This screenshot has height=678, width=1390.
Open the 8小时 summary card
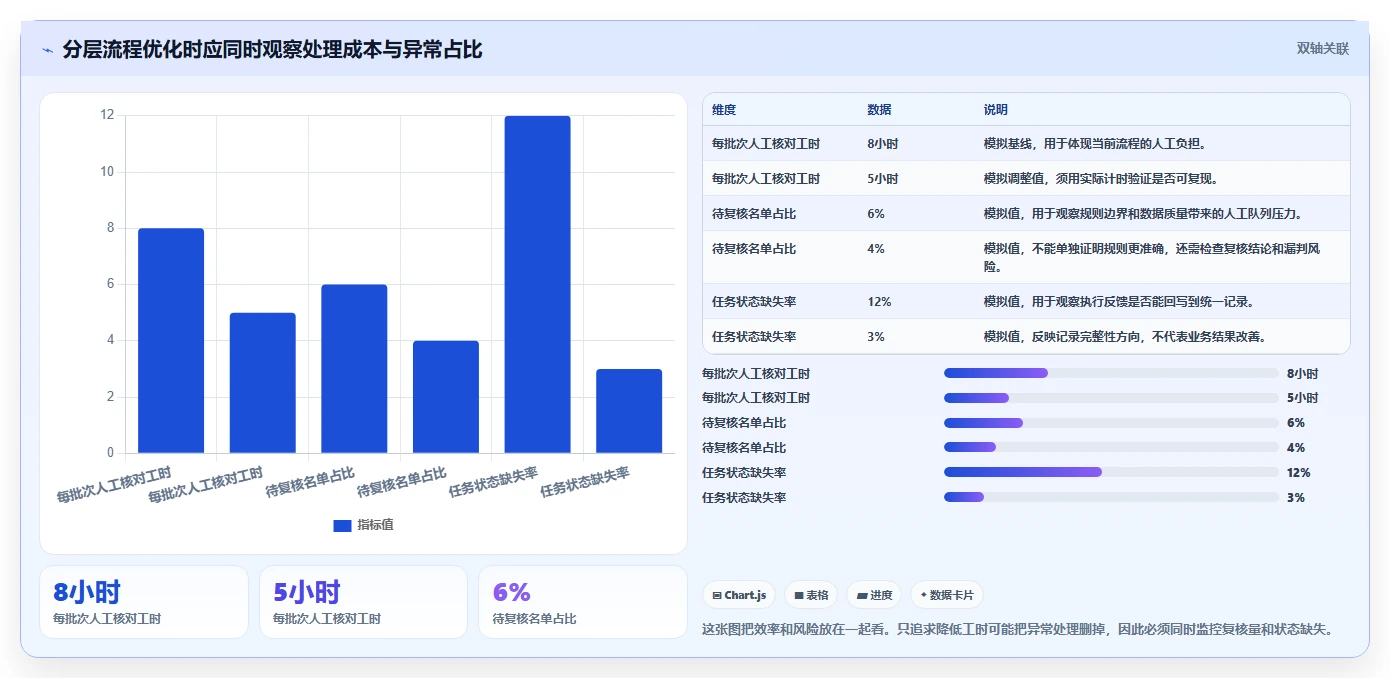(144, 602)
